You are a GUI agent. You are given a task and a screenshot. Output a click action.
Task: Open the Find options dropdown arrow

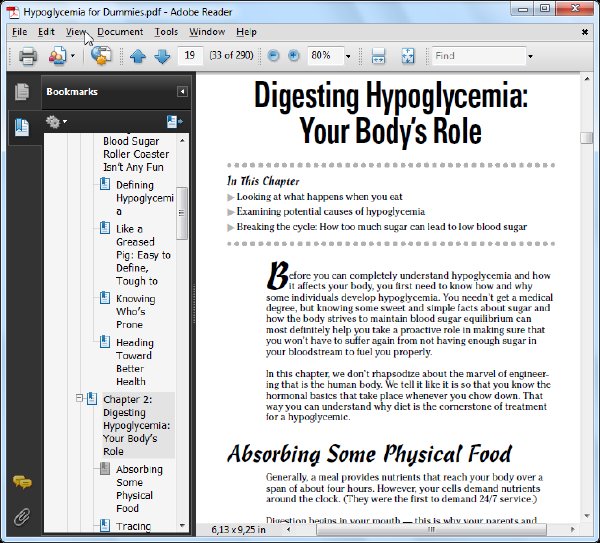pos(530,56)
